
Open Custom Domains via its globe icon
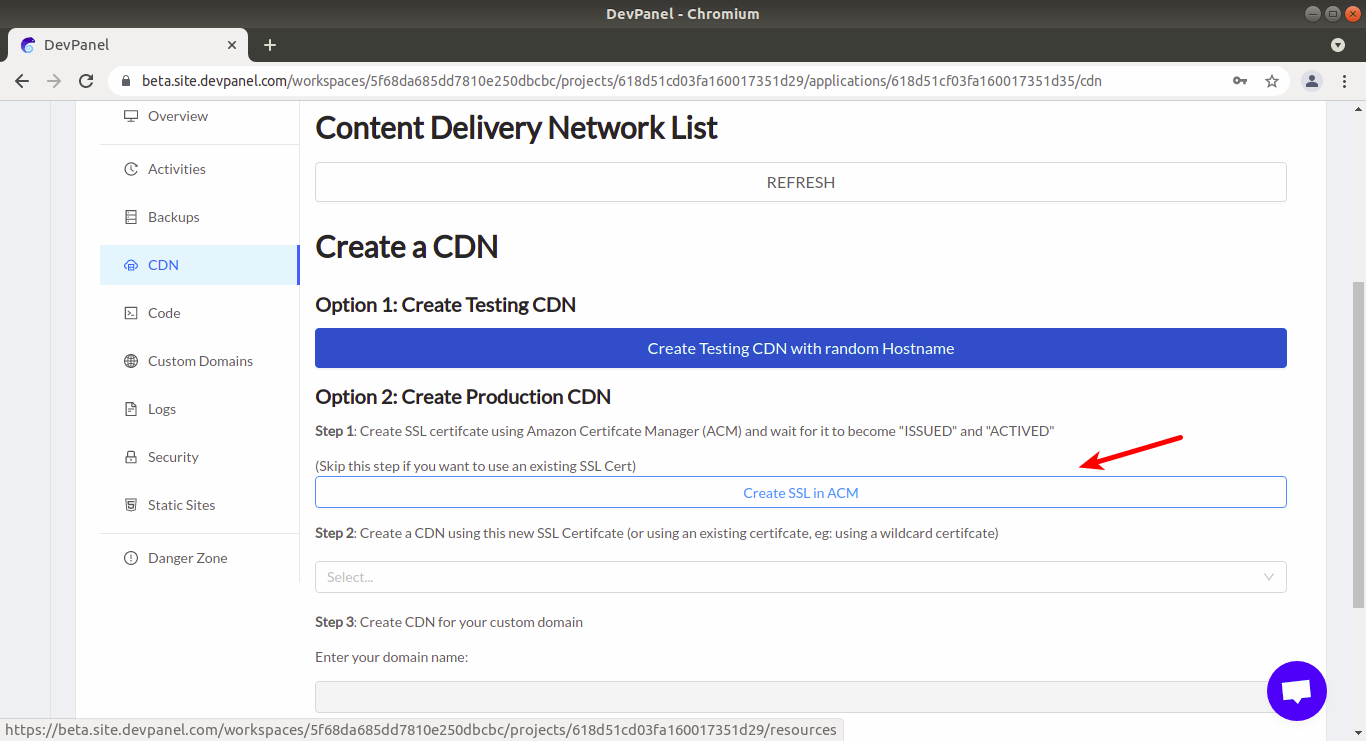click(131, 360)
